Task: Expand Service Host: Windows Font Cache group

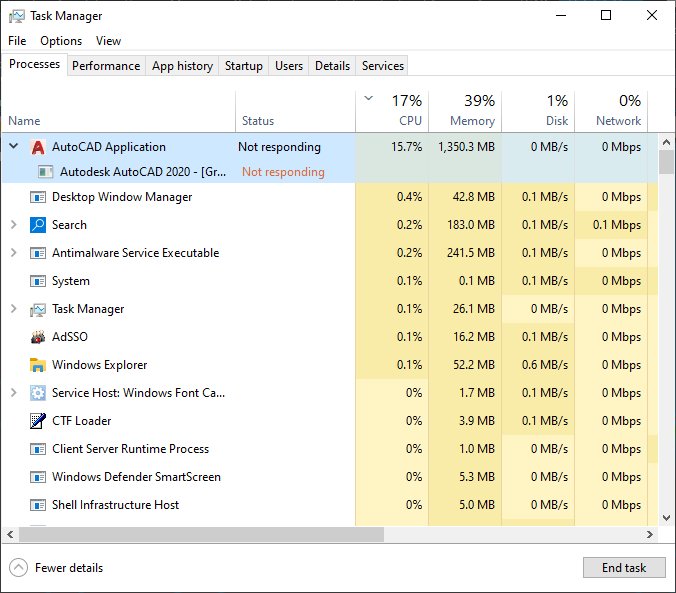Action: coord(14,392)
